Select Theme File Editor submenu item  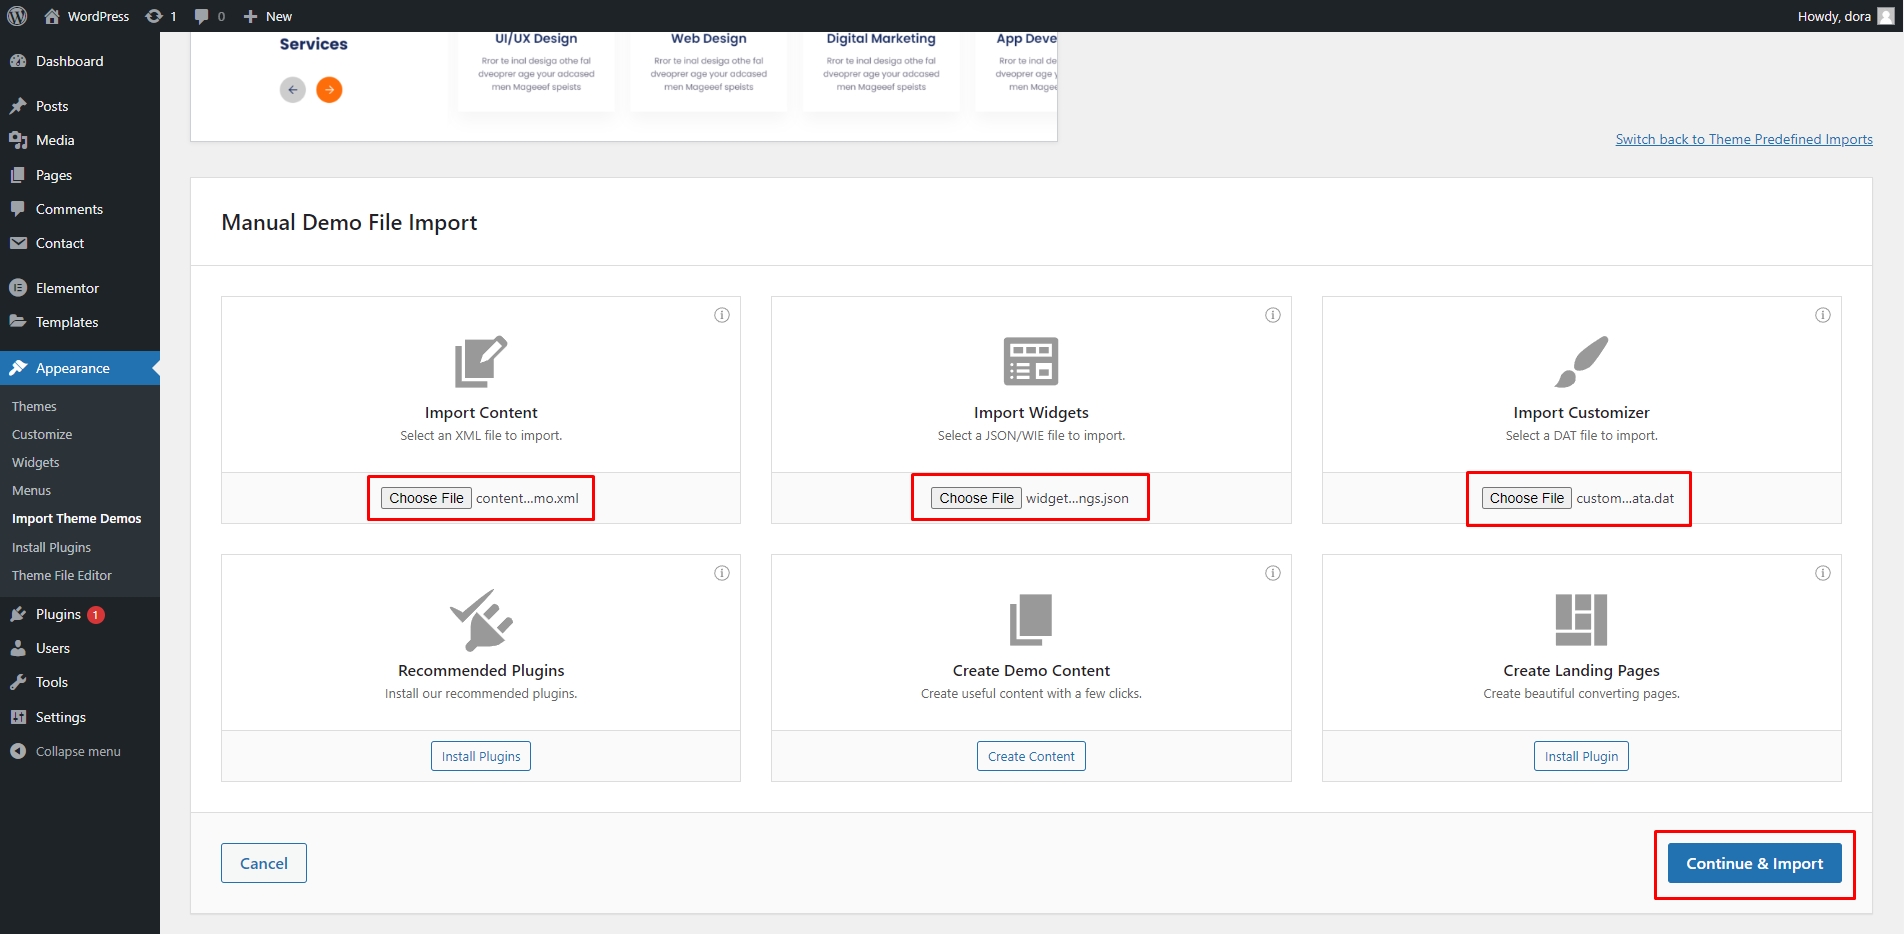pyautogui.click(x=62, y=575)
